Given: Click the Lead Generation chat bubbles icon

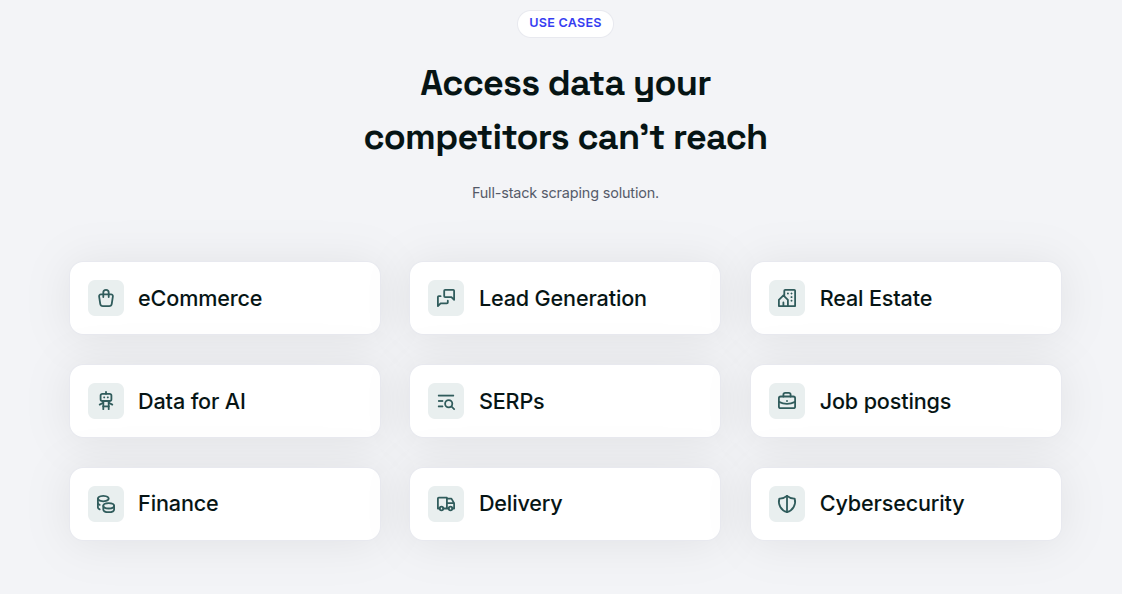Looking at the screenshot, I should [446, 298].
